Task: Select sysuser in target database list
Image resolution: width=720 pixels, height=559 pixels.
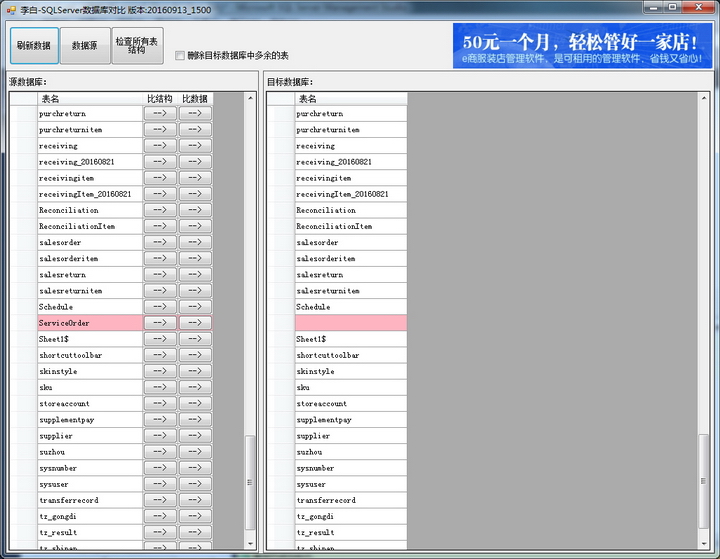Action: (x=351, y=484)
